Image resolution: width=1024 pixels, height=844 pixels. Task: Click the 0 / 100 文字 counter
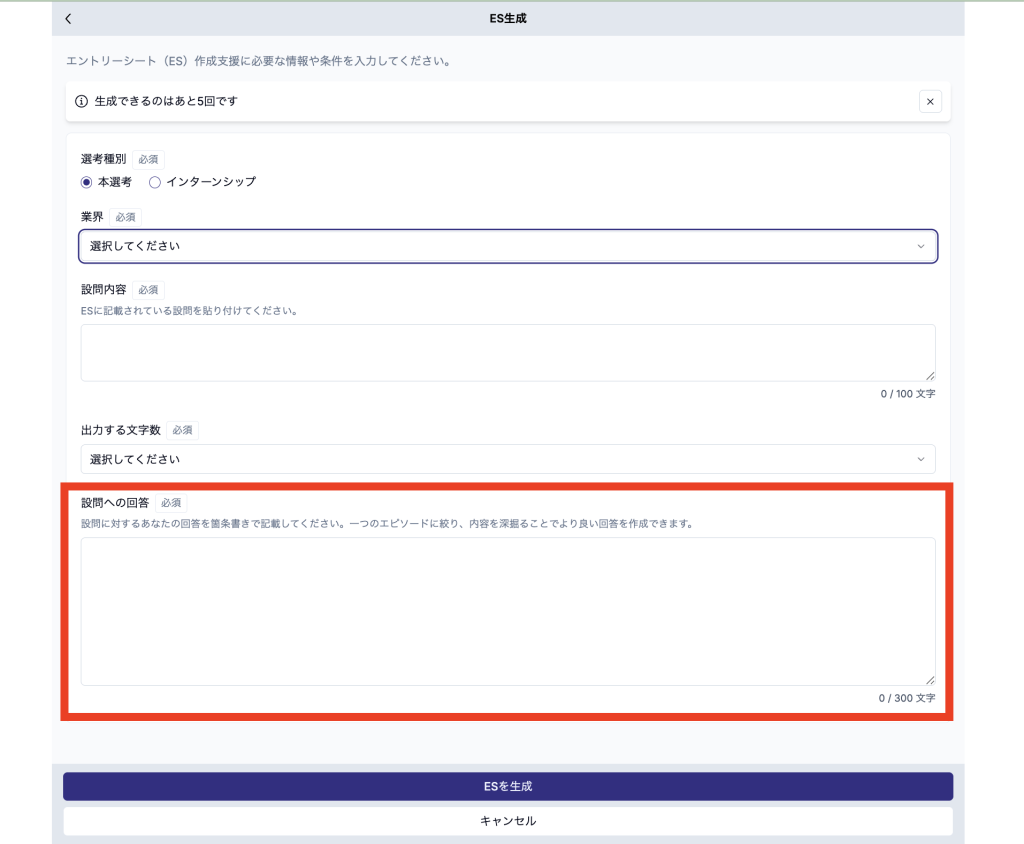908,394
